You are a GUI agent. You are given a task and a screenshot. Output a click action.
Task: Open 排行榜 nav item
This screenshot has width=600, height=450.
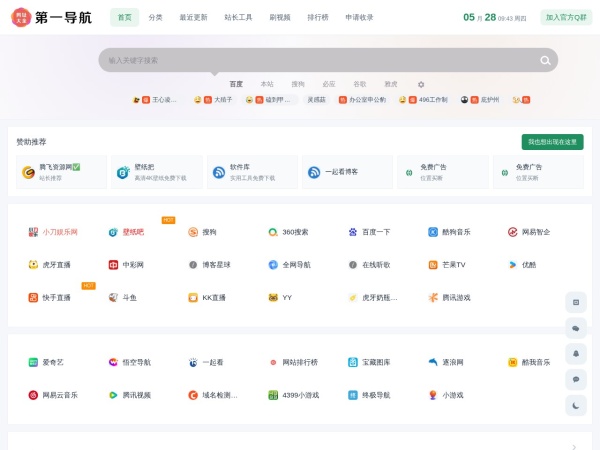pos(318,17)
